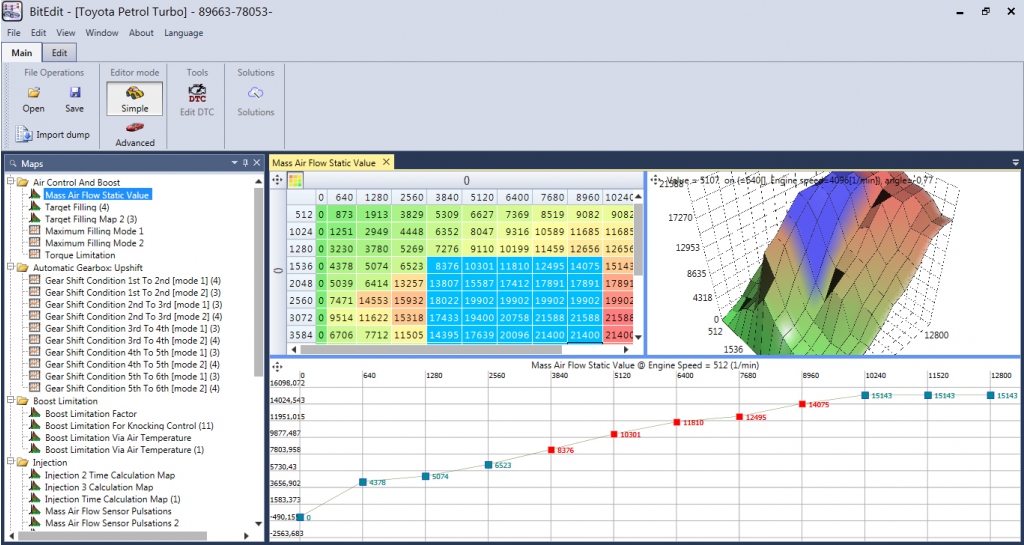Viewport: 1024px width, 545px height.
Task: Select Mass Air Flow Static Value map
Action: [x=98, y=195]
